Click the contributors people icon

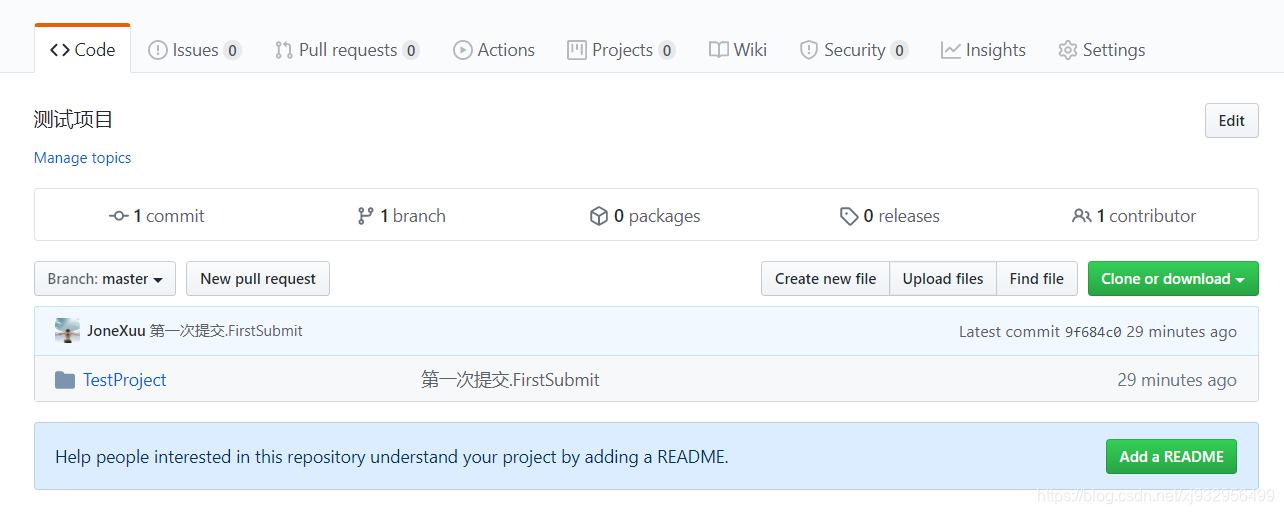(x=1082, y=216)
